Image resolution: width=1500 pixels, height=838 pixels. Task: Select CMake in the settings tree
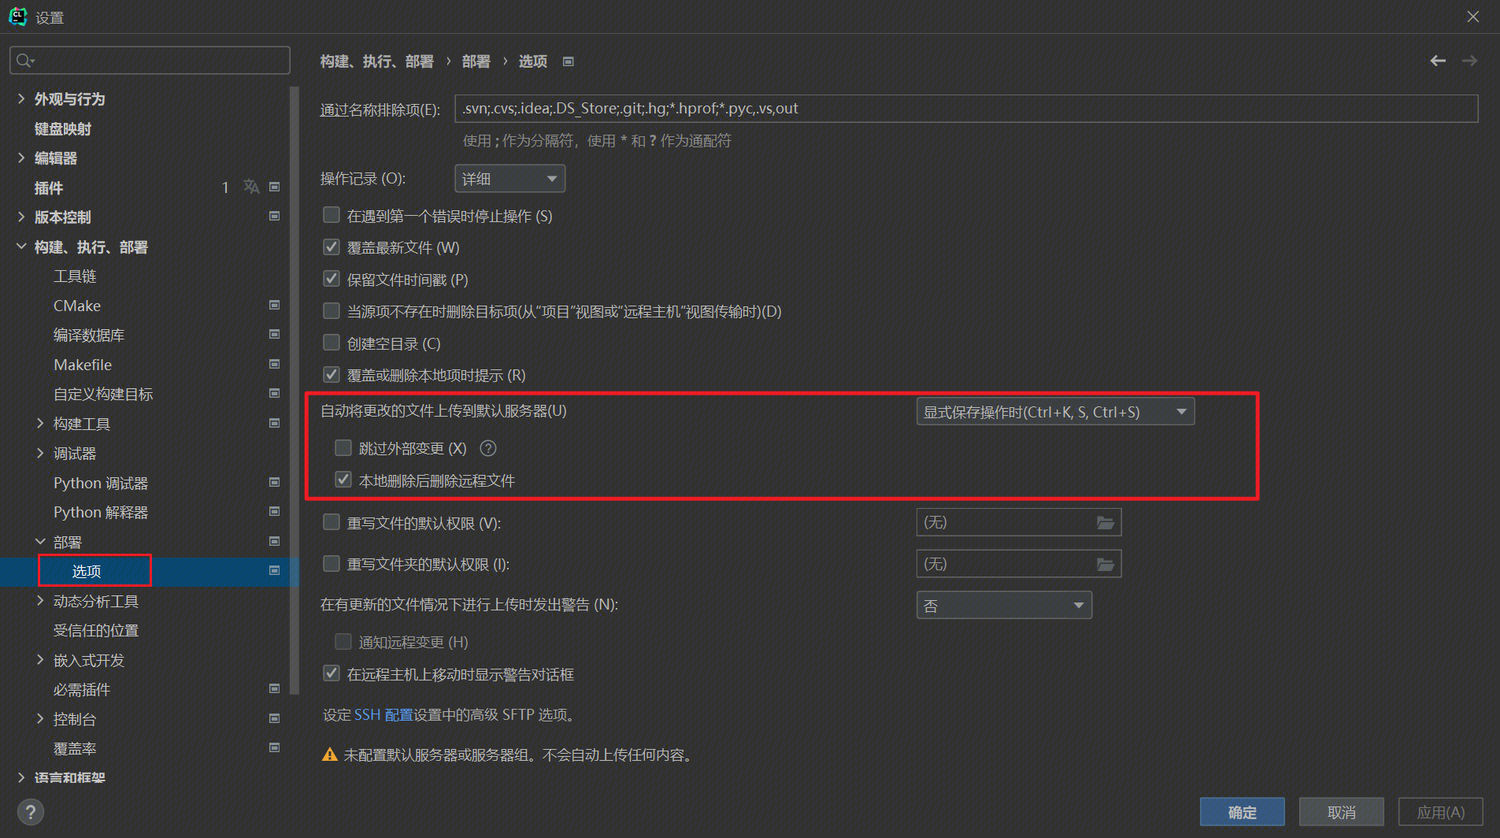tap(77, 306)
